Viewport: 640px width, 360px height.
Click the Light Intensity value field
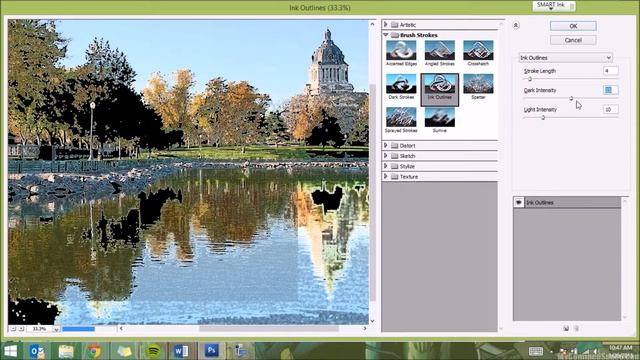click(x=611, y=109)
